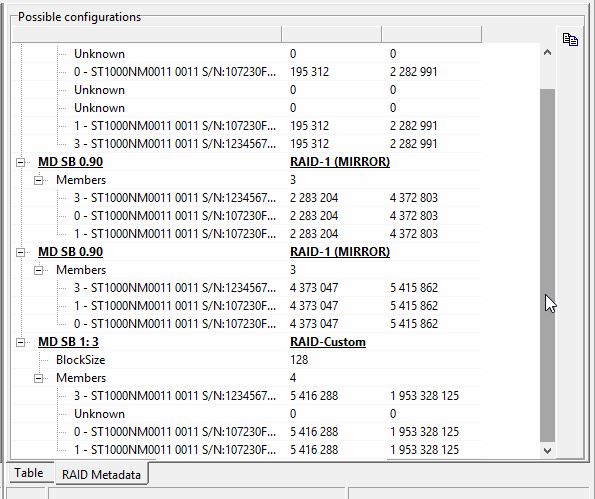Collapse the first MD SB 0.90 node
Viewport: 595px width, 499px height.
click(x=20, y=162)
